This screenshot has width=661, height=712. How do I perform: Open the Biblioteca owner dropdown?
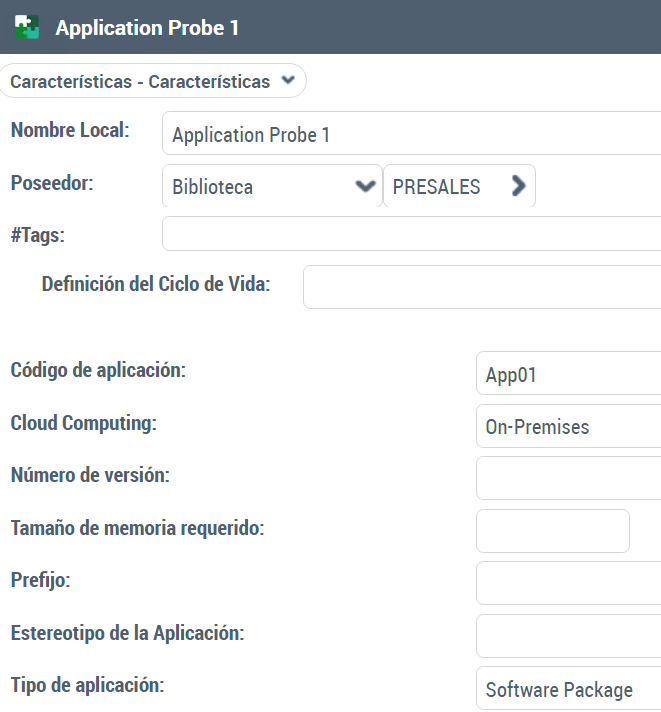pos(272,186)
